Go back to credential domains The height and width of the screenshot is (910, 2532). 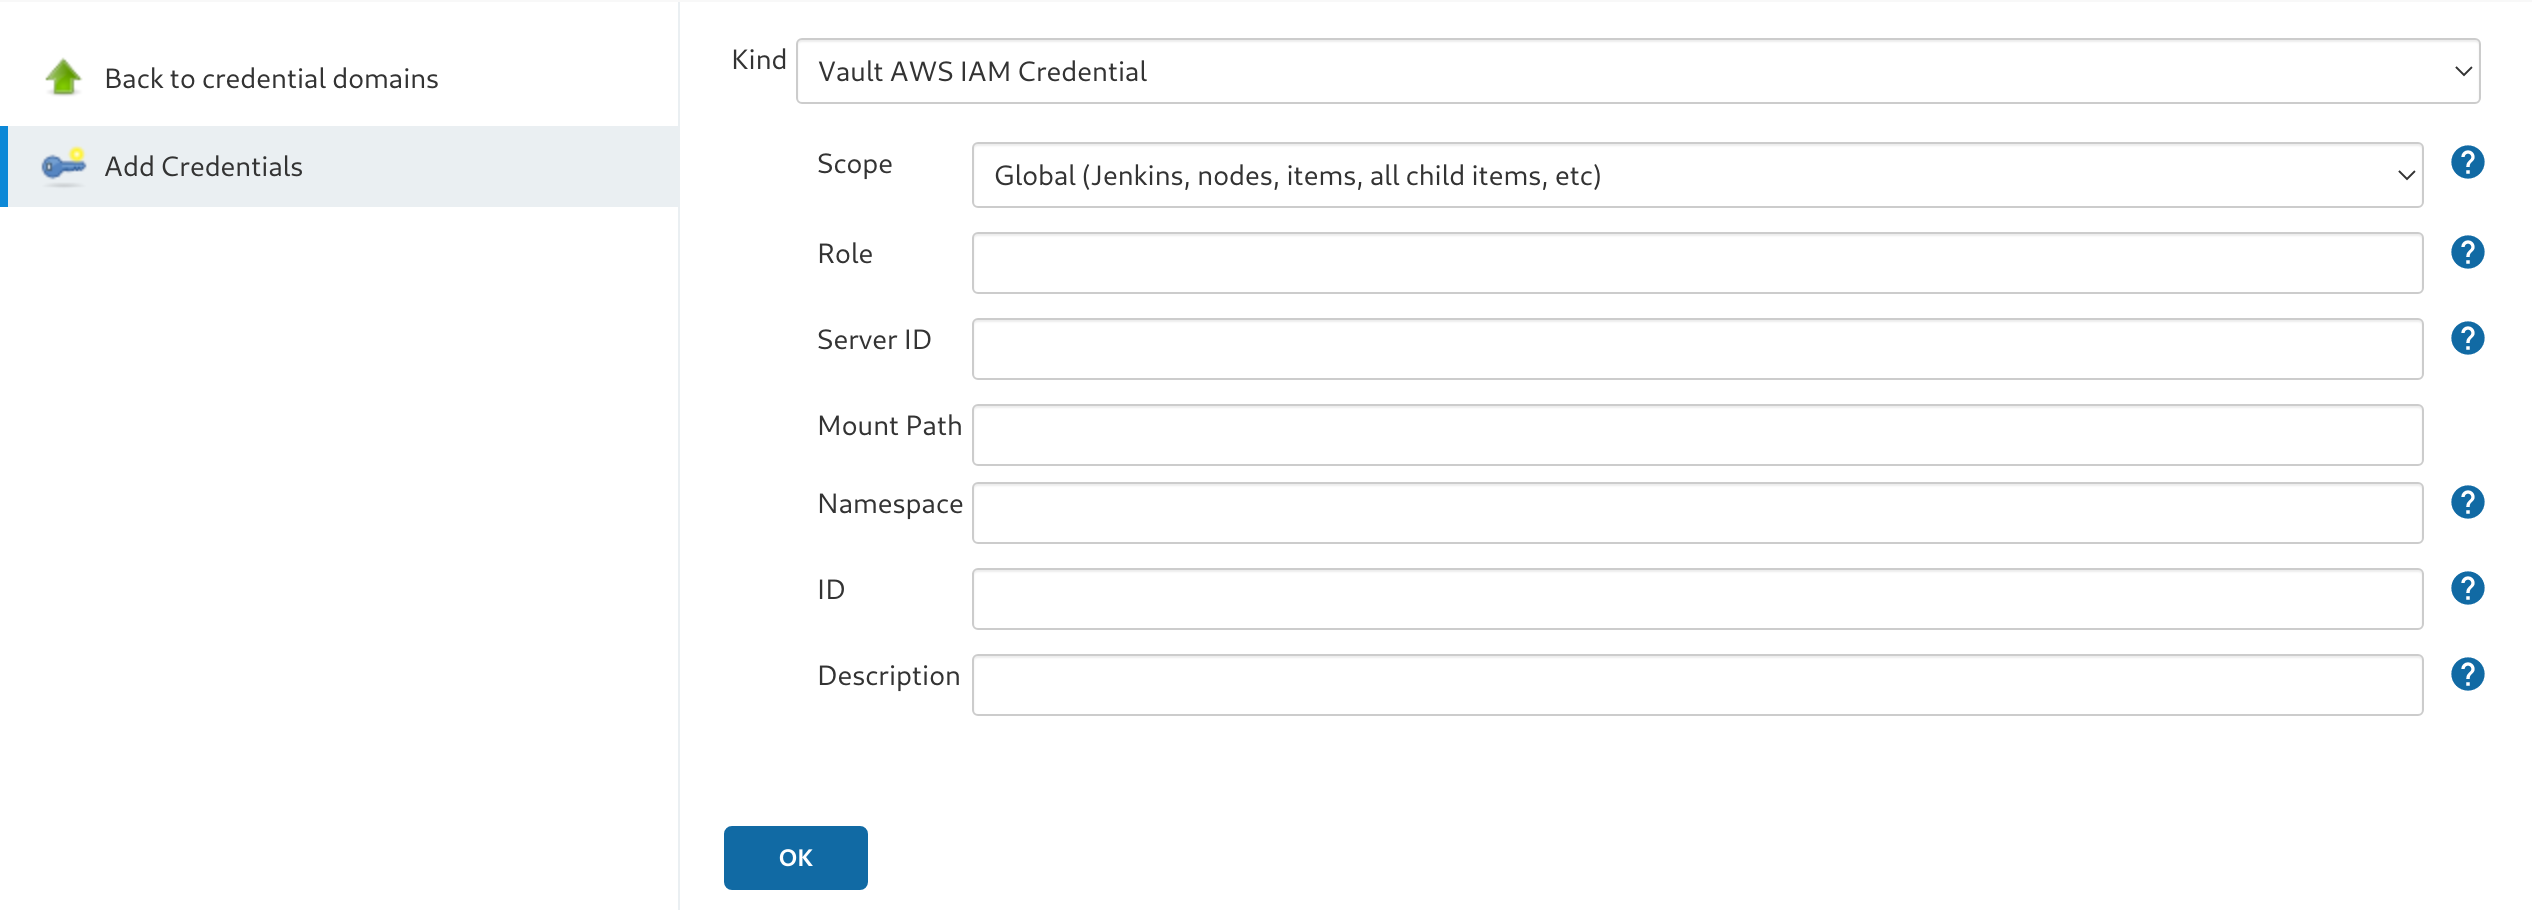click(271, 78)
